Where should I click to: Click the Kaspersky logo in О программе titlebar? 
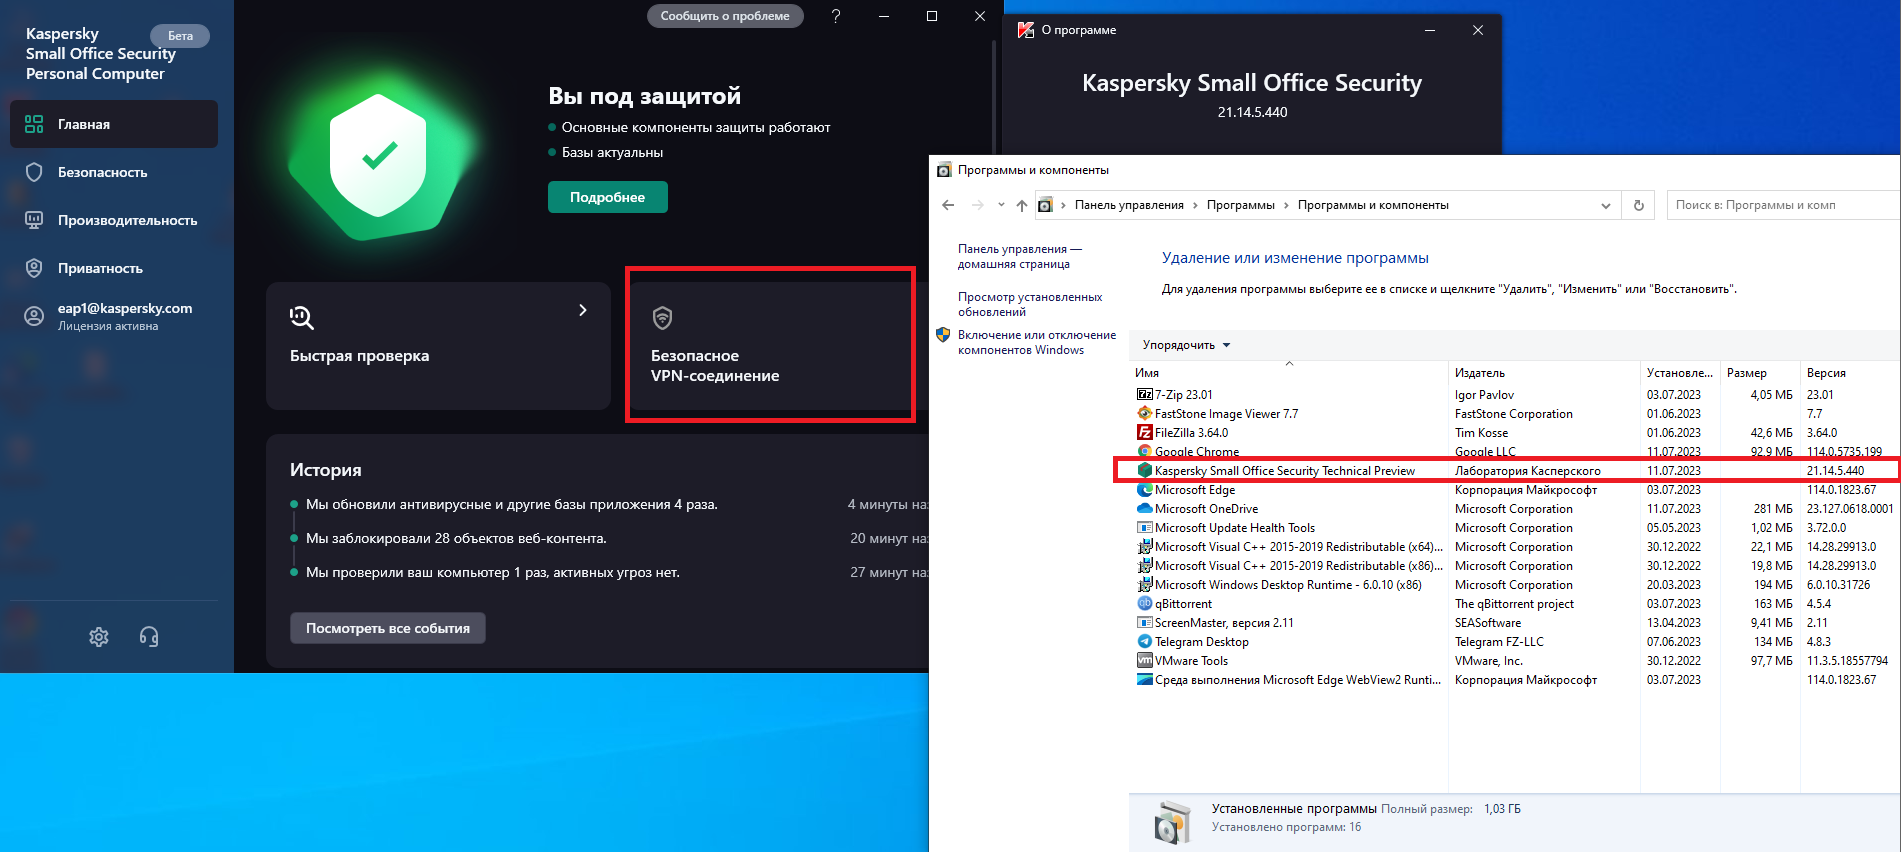pyautogui.click(x=1026, y=30)
